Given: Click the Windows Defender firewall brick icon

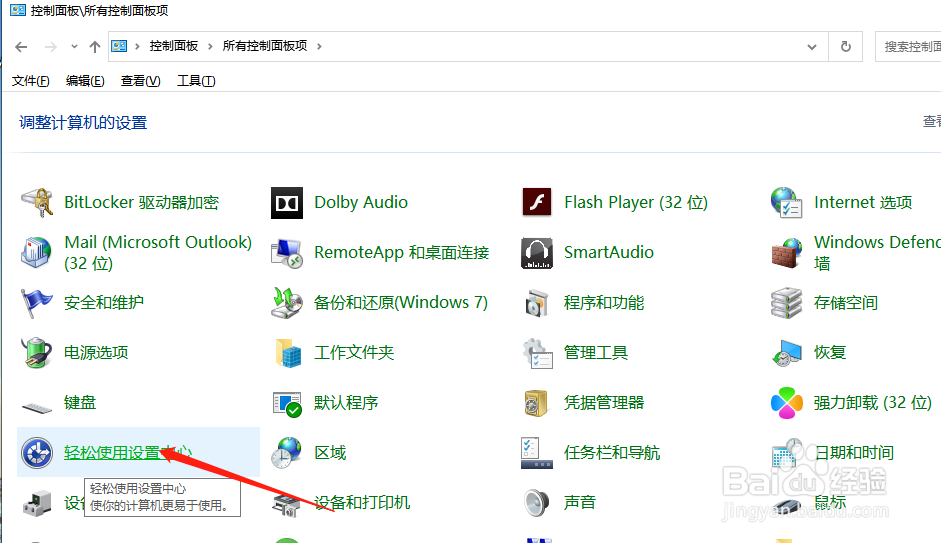Looking at the screenshot, I should pos(787,253).
